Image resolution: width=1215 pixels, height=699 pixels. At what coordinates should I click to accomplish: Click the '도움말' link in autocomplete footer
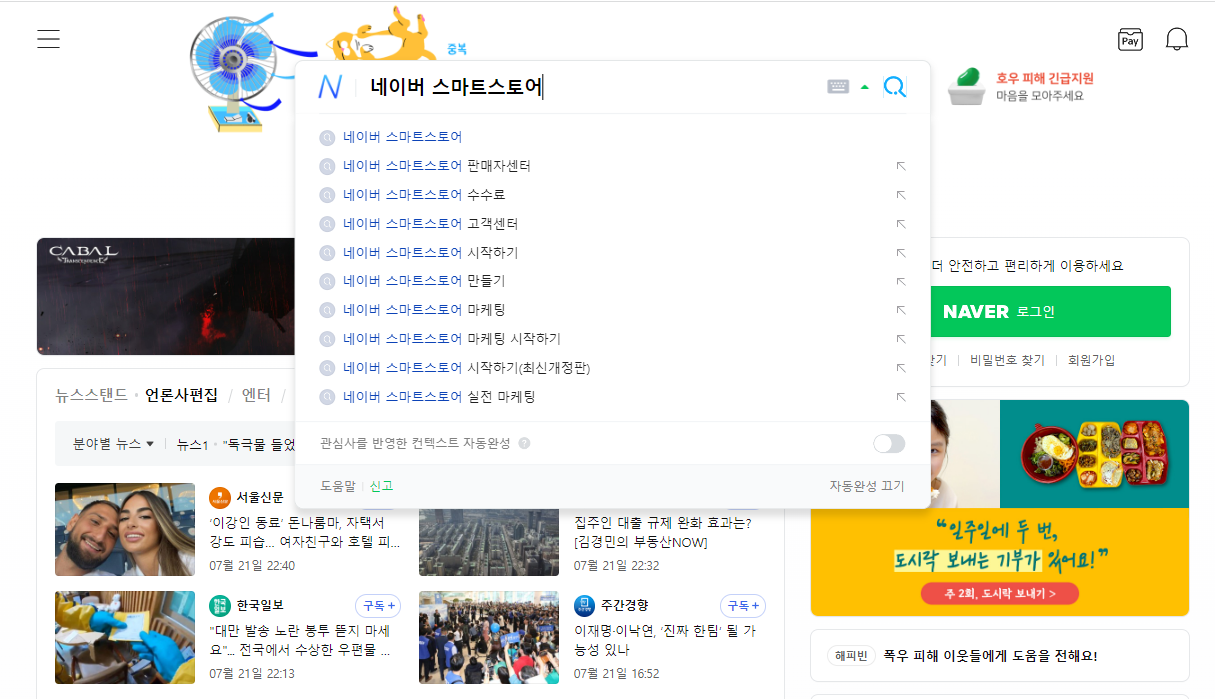pyautogui.click(x=338, y=486)
